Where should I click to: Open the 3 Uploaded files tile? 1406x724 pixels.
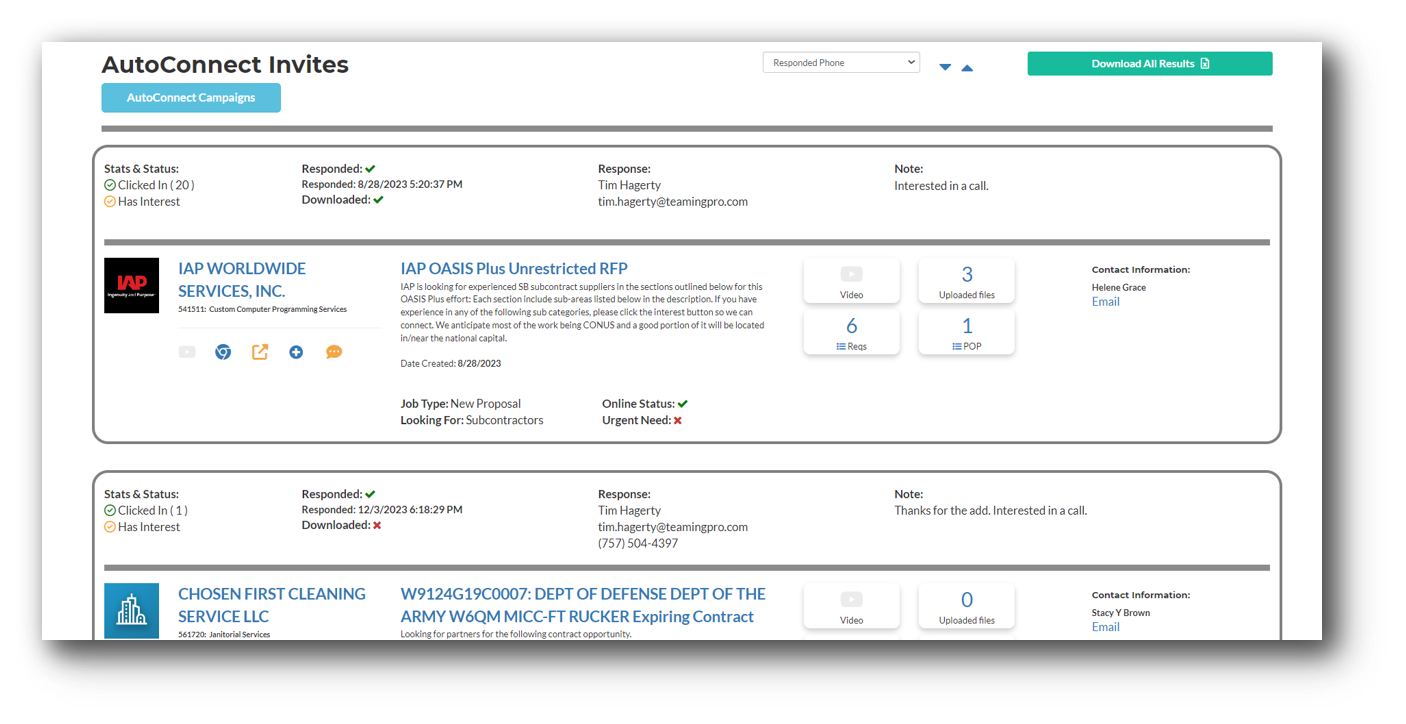pyautogui.click(x=966, y=281)
